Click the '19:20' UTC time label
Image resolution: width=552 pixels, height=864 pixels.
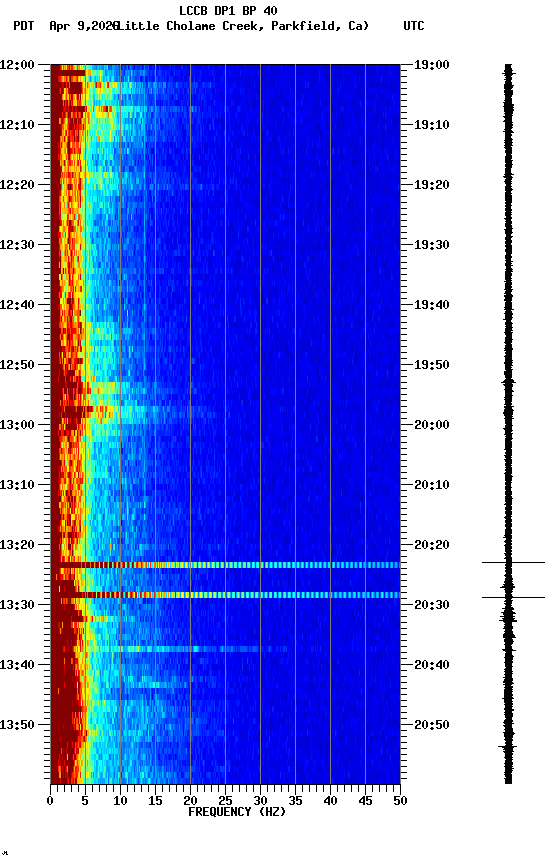pos(432,185)
